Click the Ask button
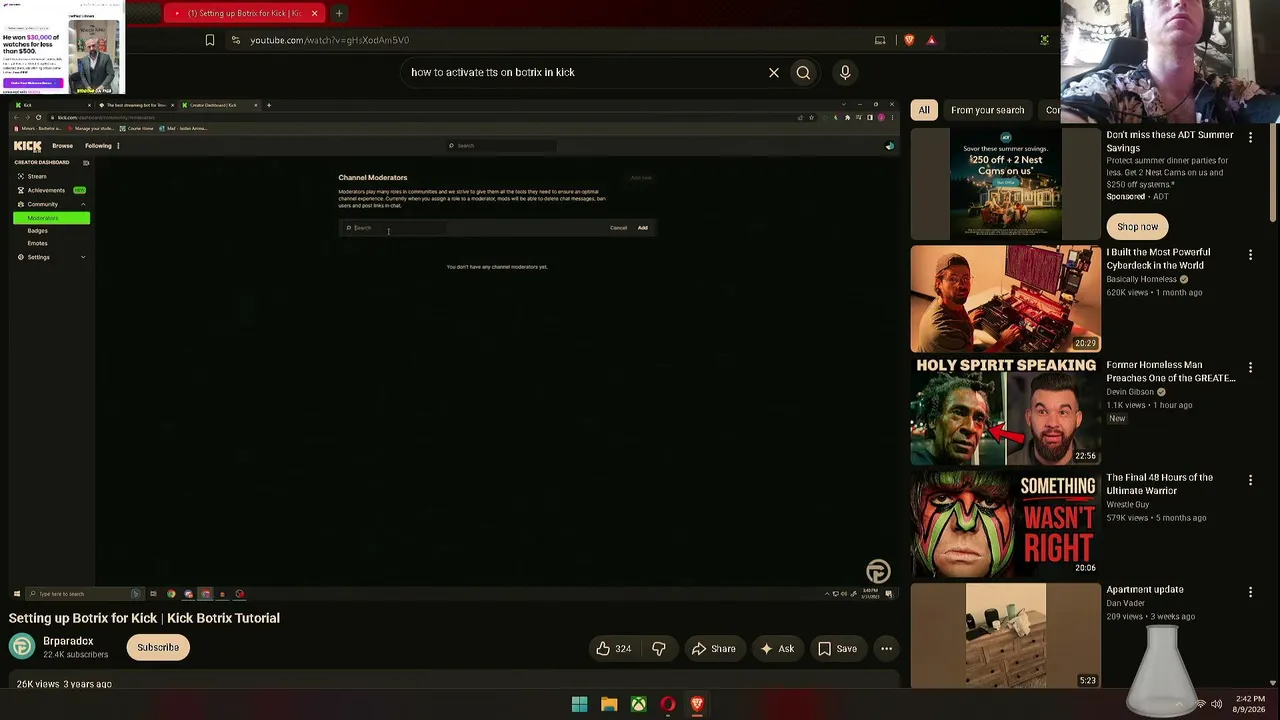1280x720 pixels. 777,649
